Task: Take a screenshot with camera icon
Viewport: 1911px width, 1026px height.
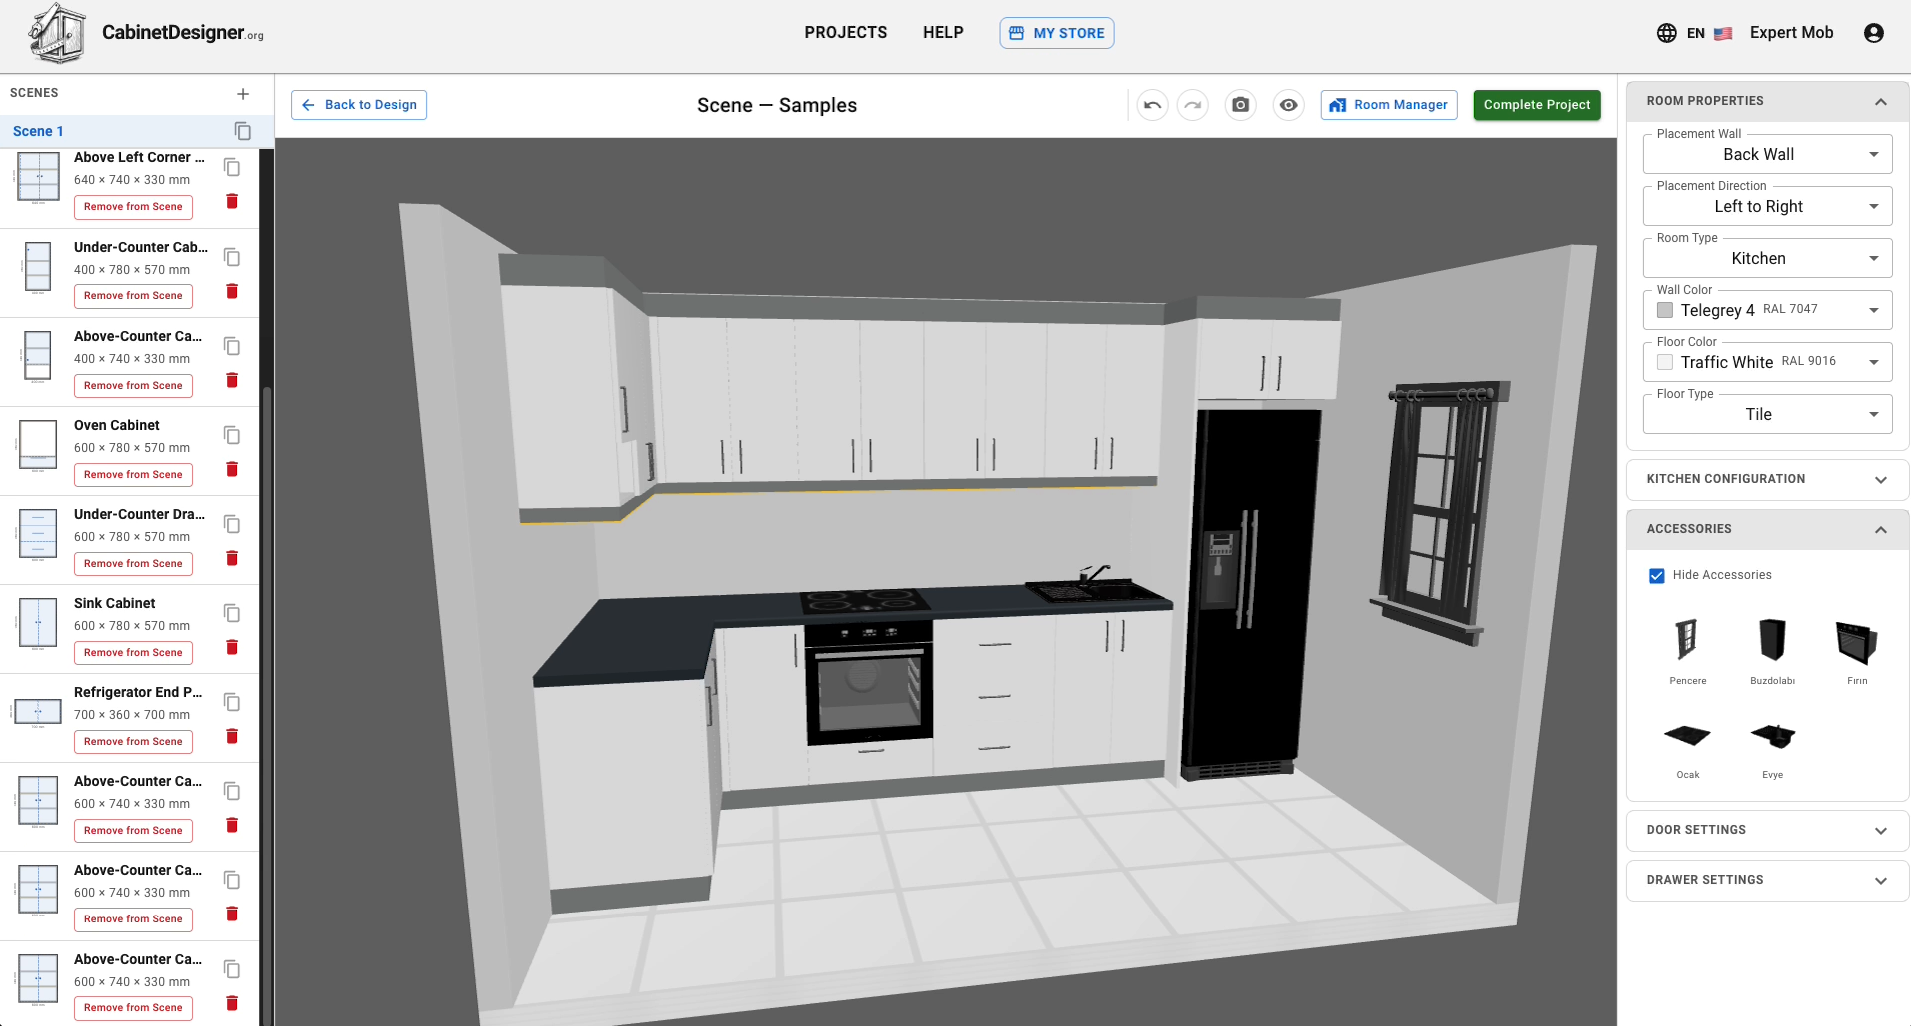Action: [1240, 105]
